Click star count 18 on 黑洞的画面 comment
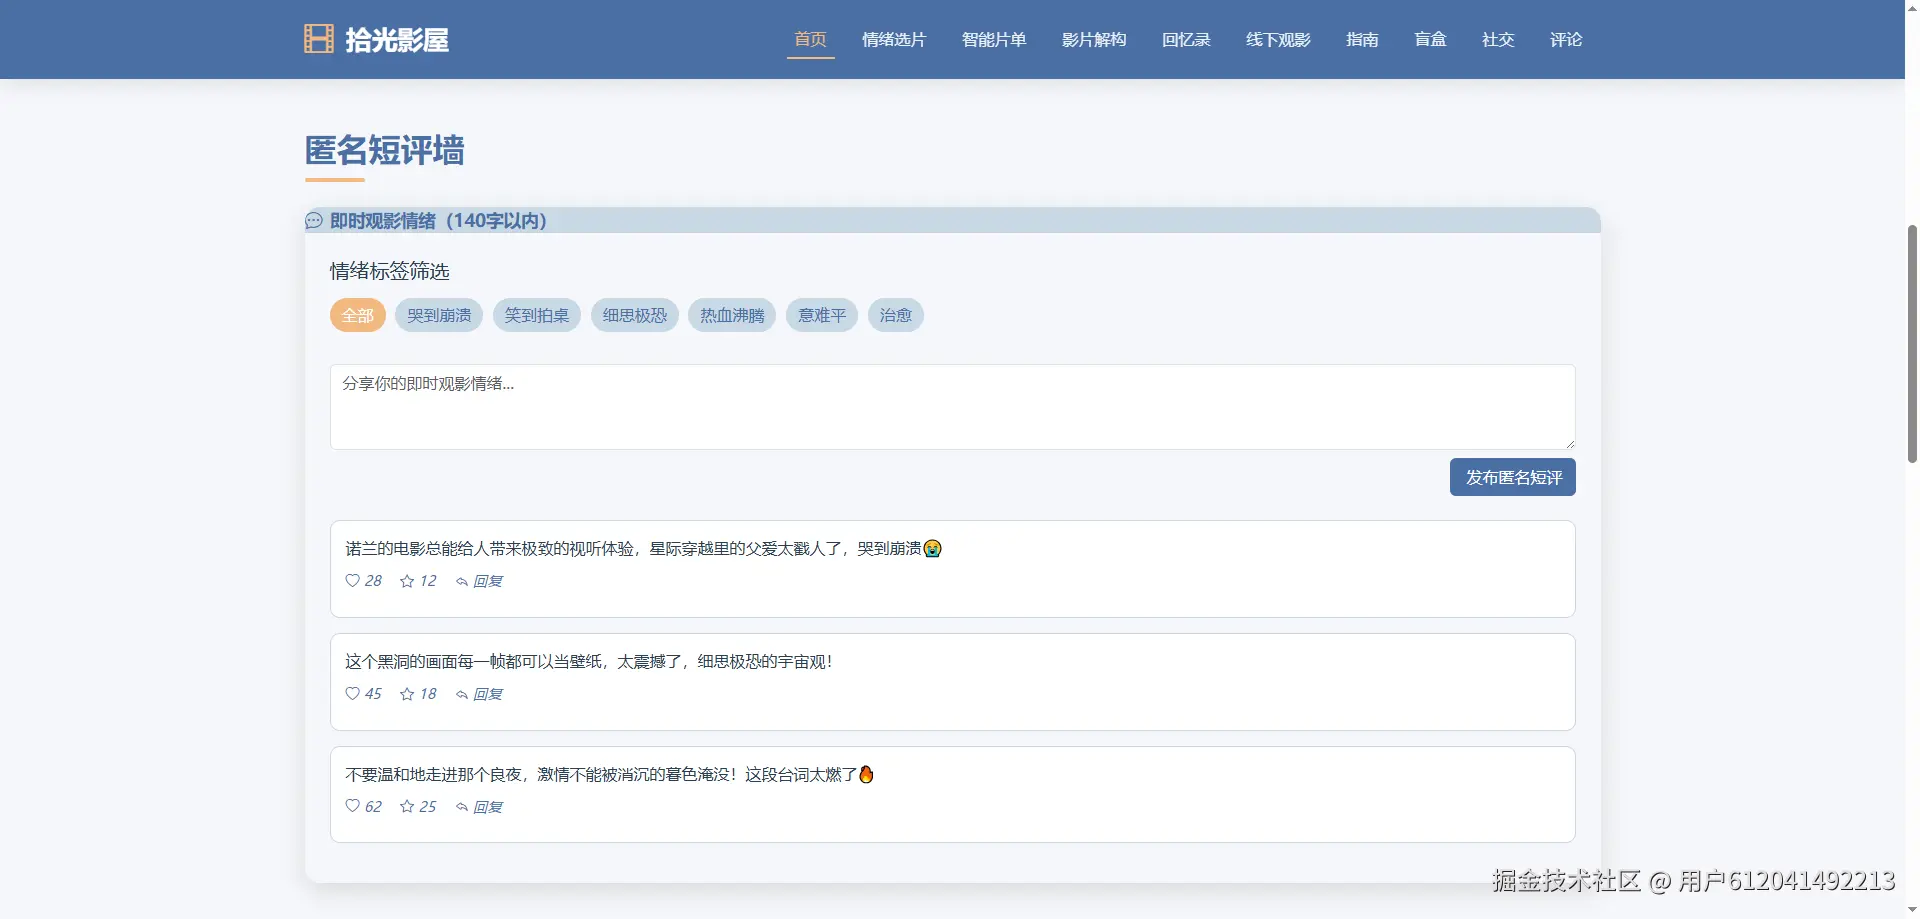 tap(428, 694)
